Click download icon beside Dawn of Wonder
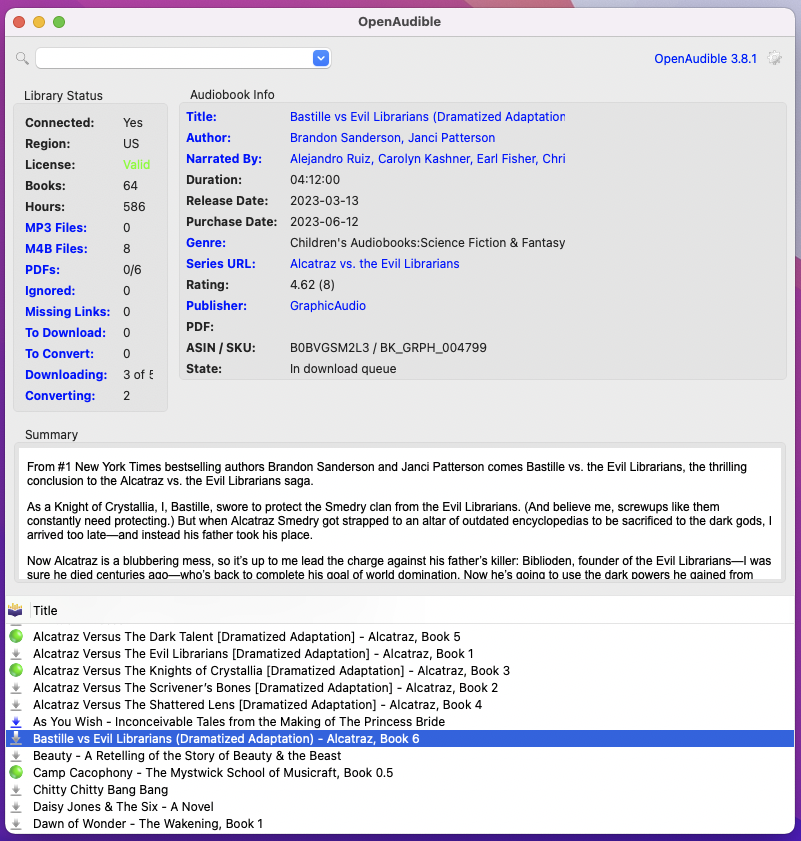The width and height of the screenshot is (801, 841). (16, 824)
